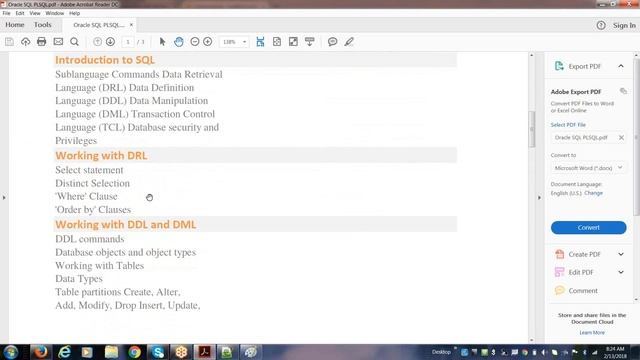Click the Fit one full page icon
This screenshot has width=640, height=360.
(277, 42)
